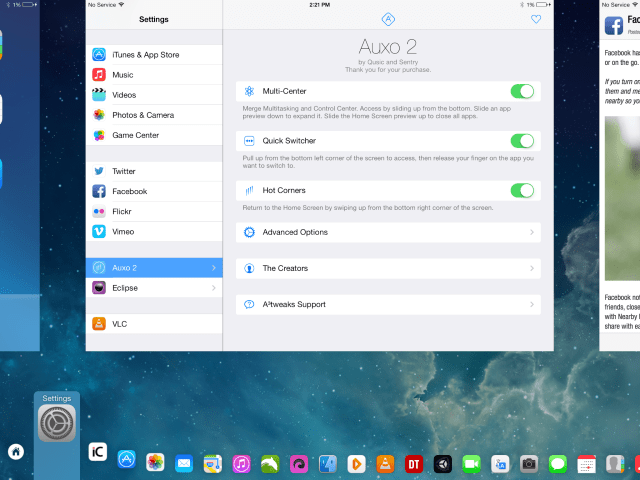Open the home screen icon in switcher
This screenshot has width=640, height=480.
(x=16, y=451)
